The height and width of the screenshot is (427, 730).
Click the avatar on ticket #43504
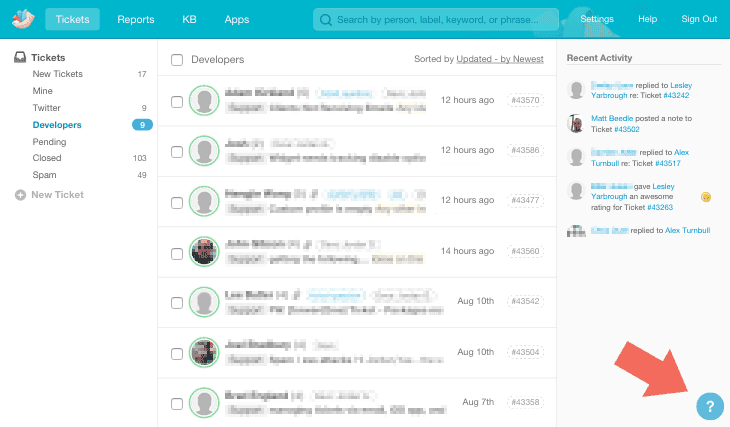(204, 352)
